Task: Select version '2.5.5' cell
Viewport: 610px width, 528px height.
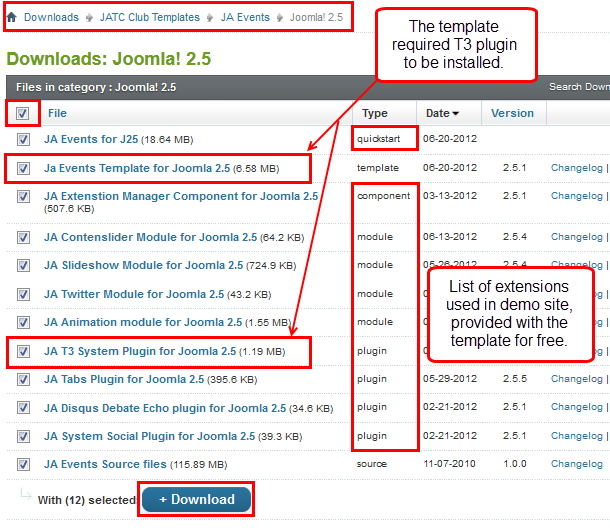Action: tap(515, 379)
